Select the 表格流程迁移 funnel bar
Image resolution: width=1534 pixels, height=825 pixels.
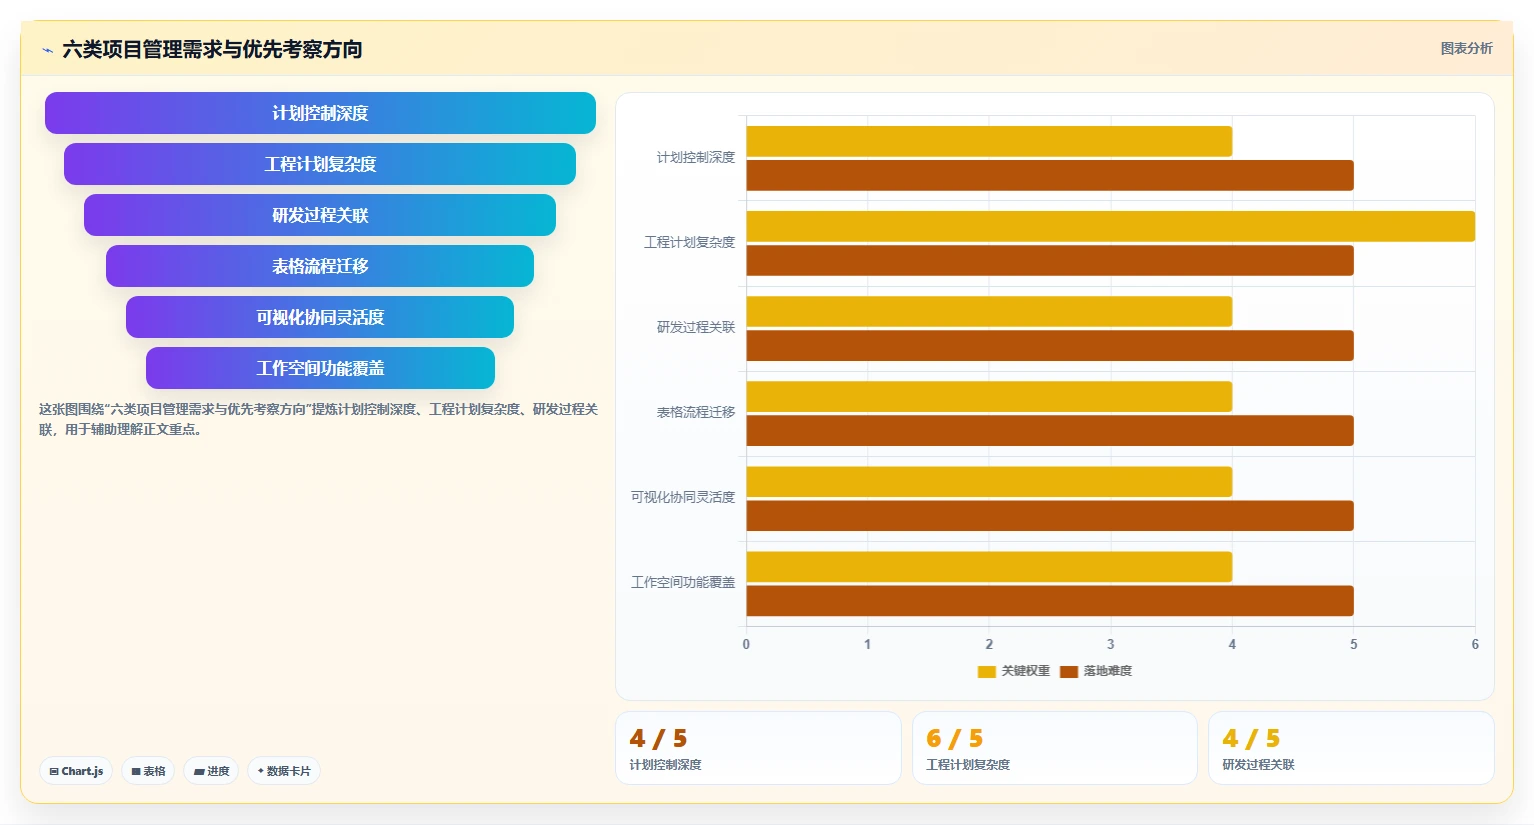320,266
